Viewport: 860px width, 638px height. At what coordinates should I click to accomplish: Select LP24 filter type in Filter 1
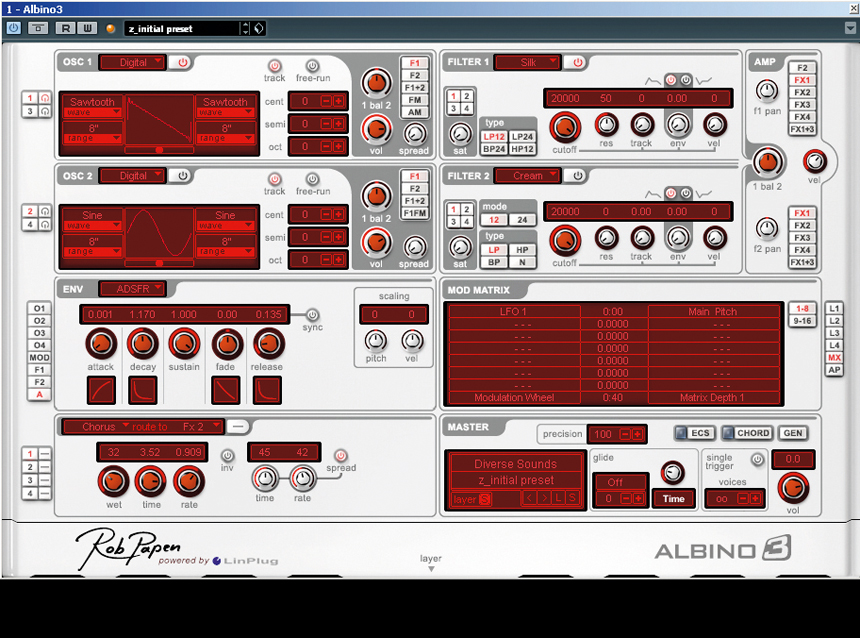pos(522,137)
